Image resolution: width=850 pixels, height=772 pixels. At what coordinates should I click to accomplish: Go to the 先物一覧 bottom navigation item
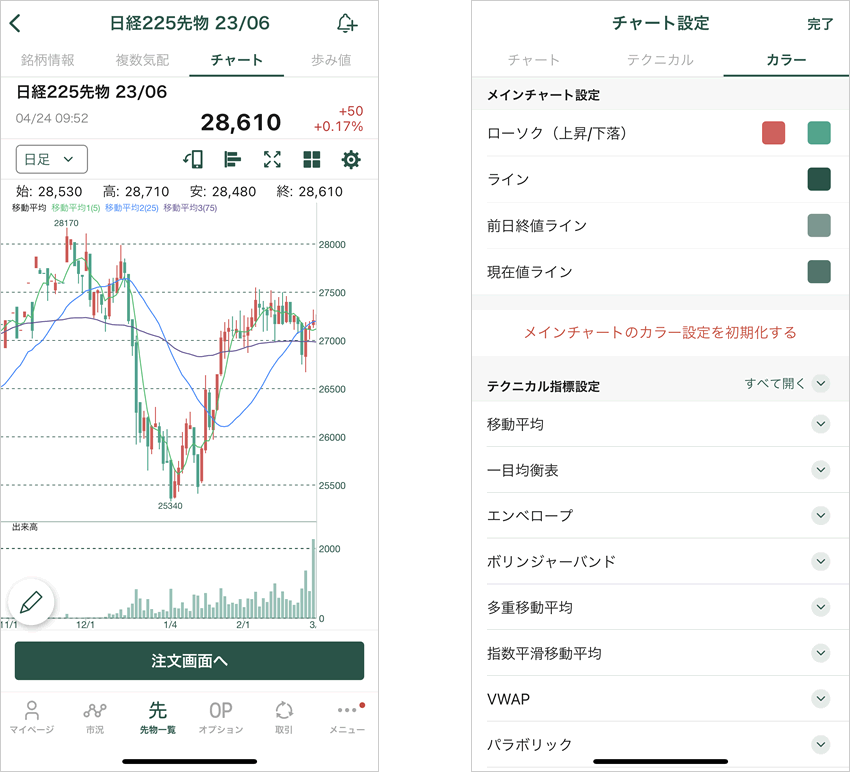click(158, 716)
